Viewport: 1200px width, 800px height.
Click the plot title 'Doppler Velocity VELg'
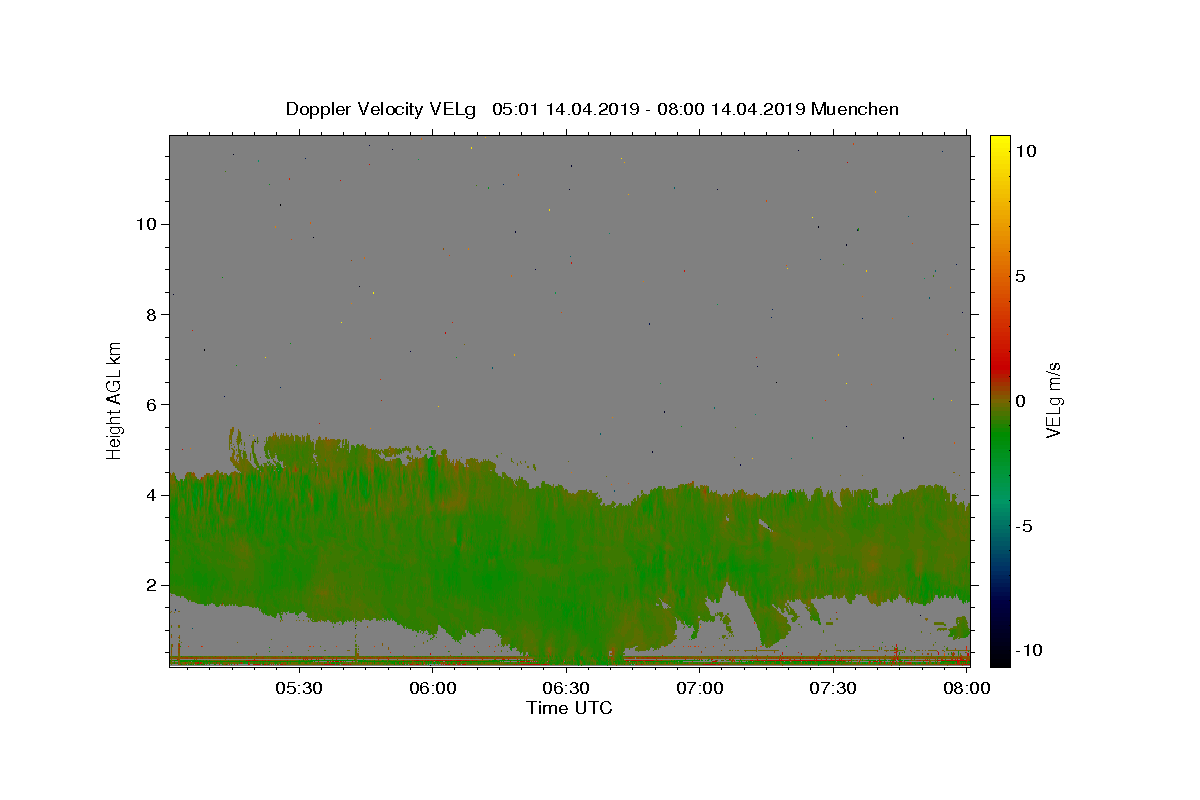[381, 109]
